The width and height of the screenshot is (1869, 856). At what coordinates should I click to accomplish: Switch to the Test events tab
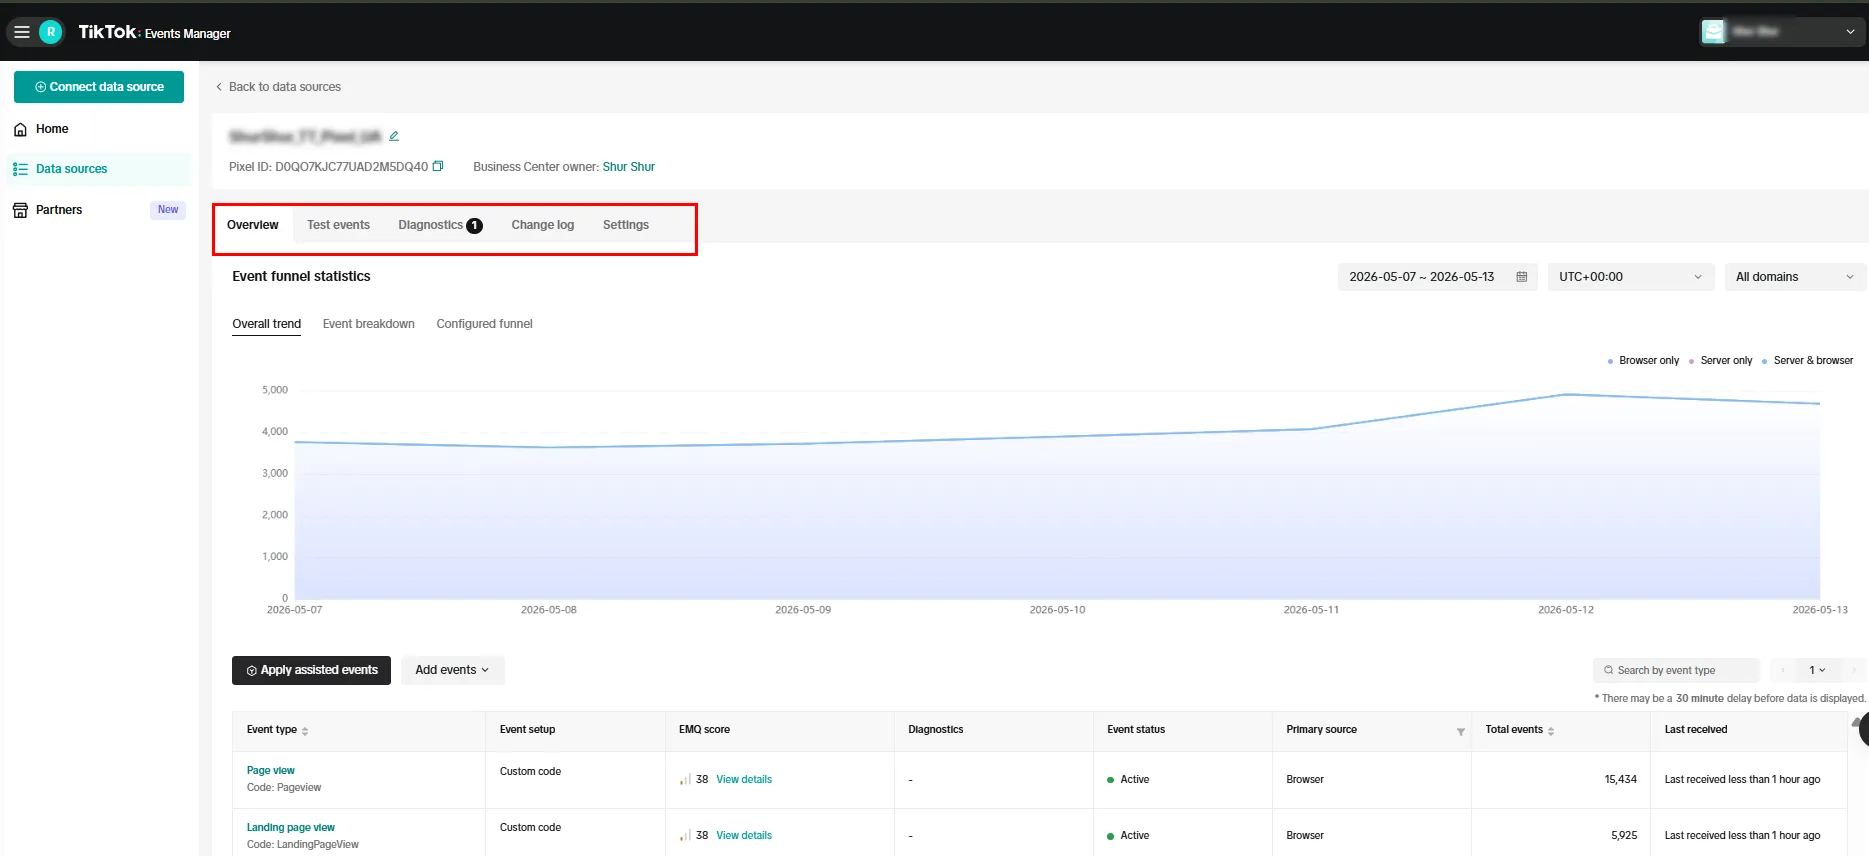(338, 225)
